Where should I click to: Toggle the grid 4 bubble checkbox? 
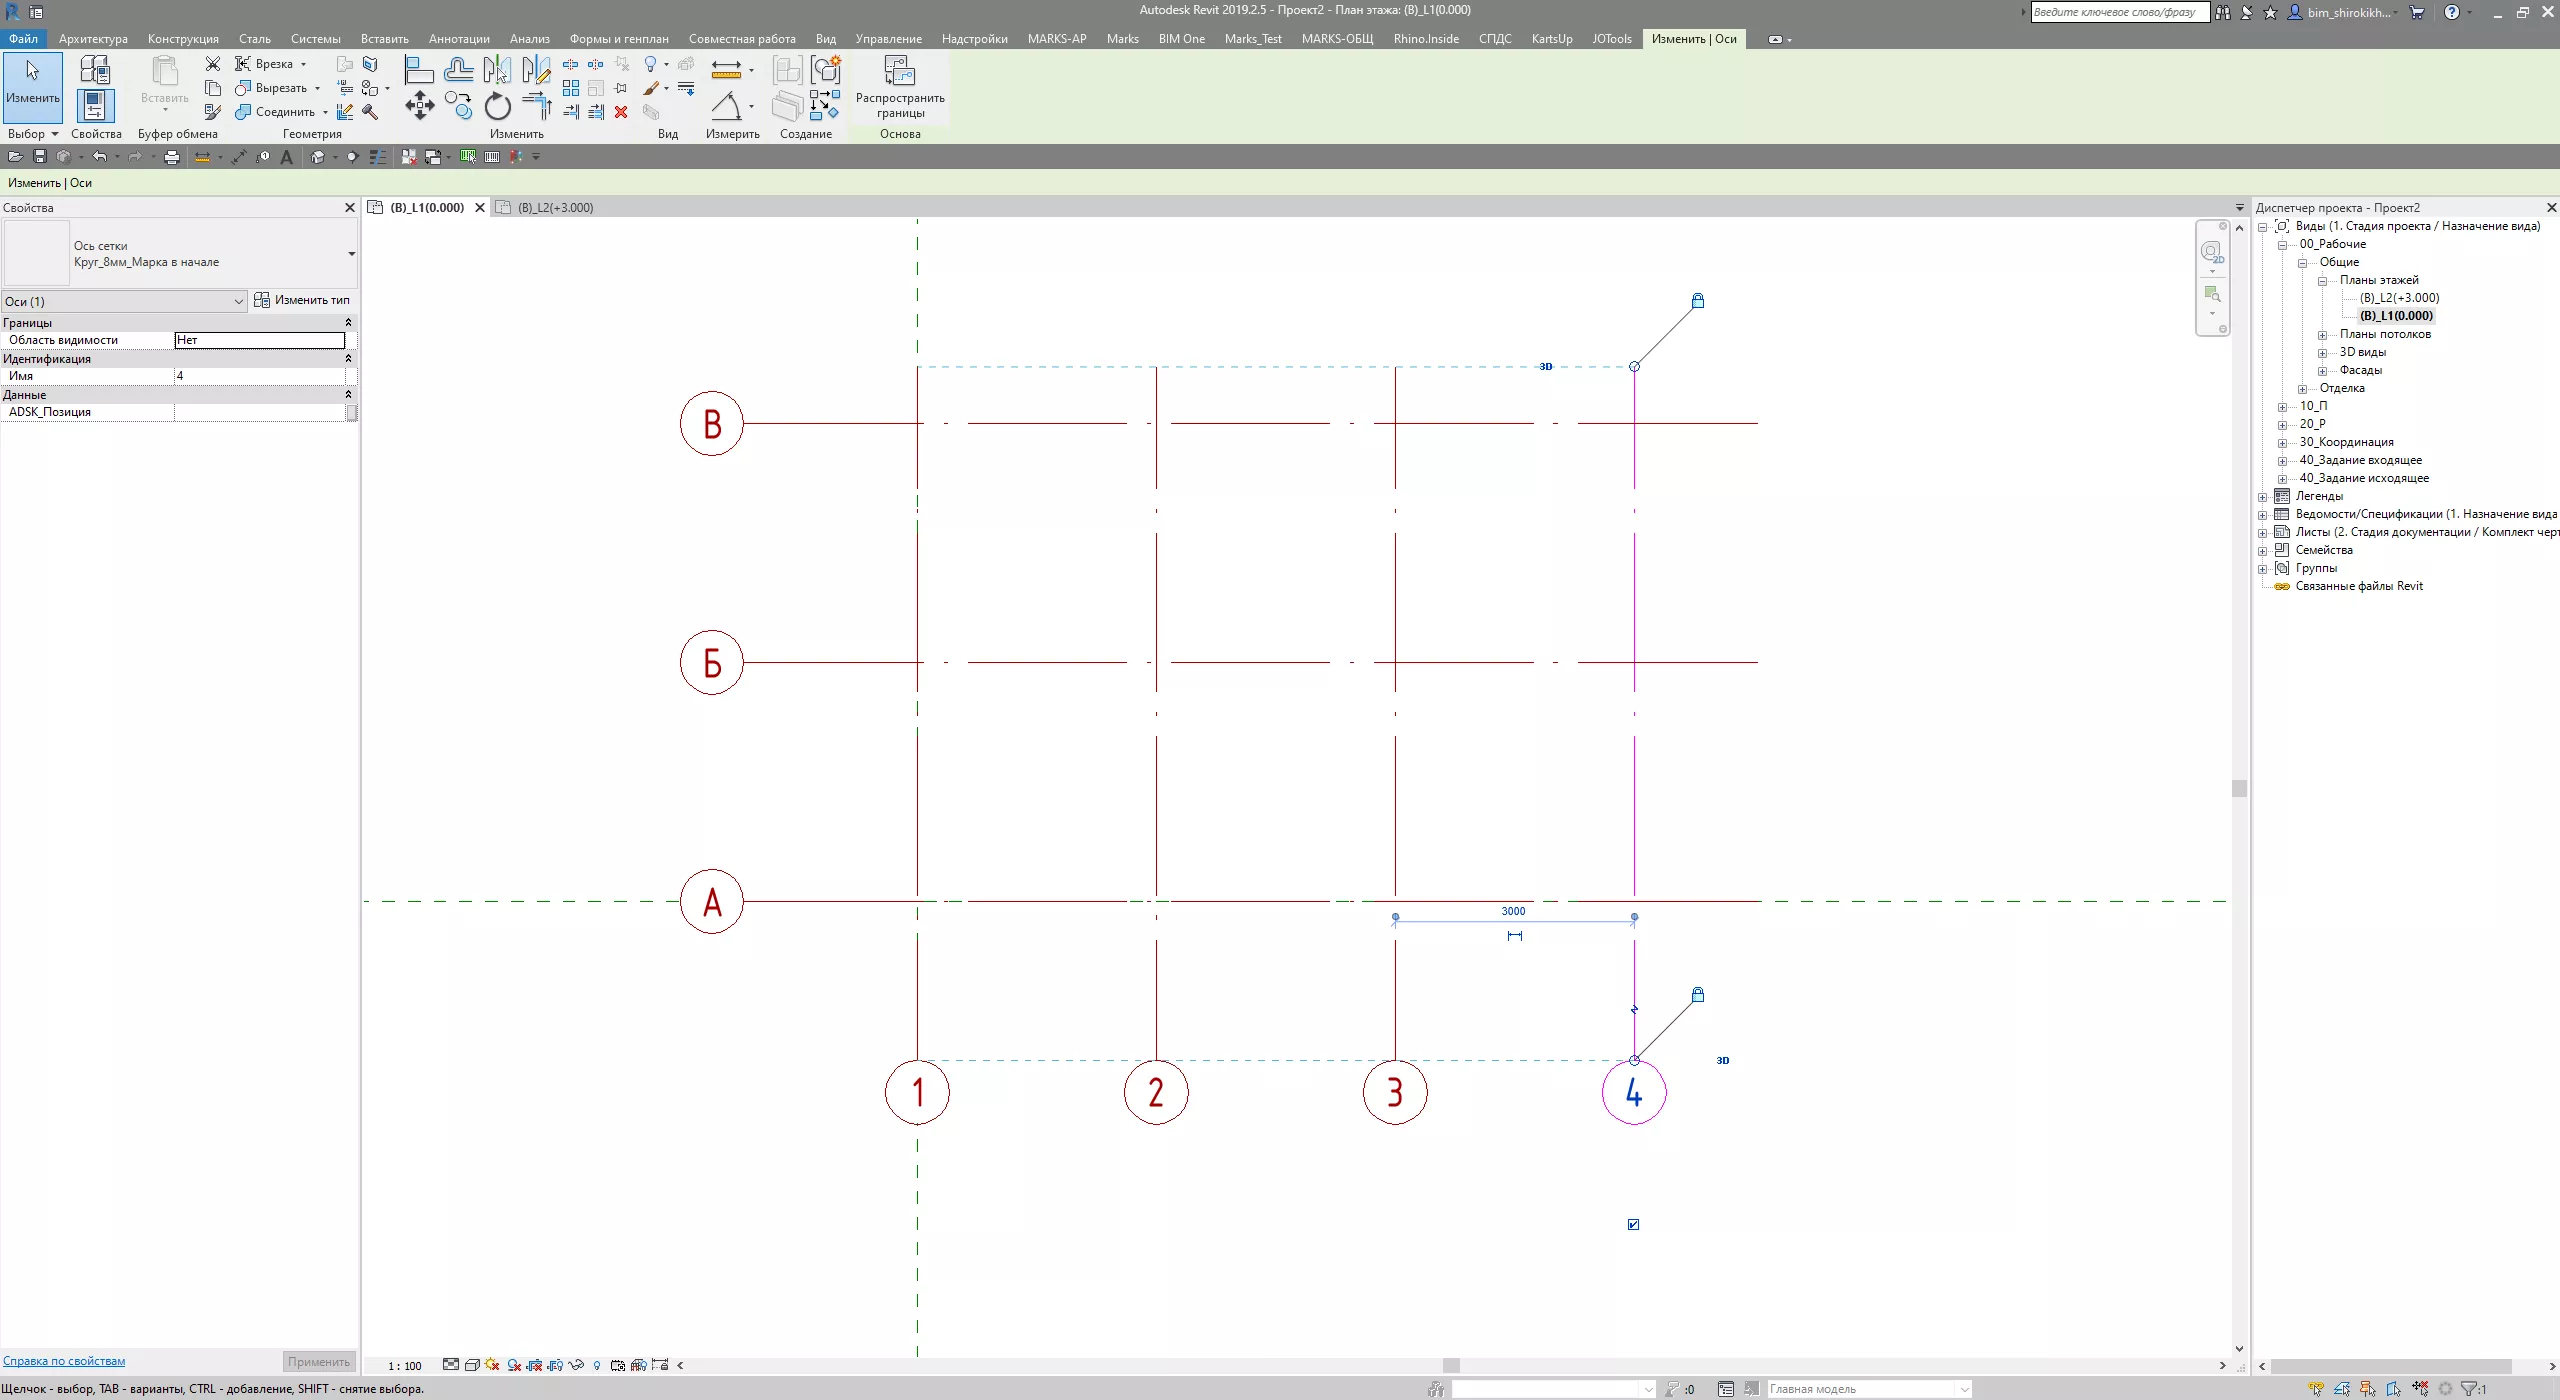point(1633,1224)
